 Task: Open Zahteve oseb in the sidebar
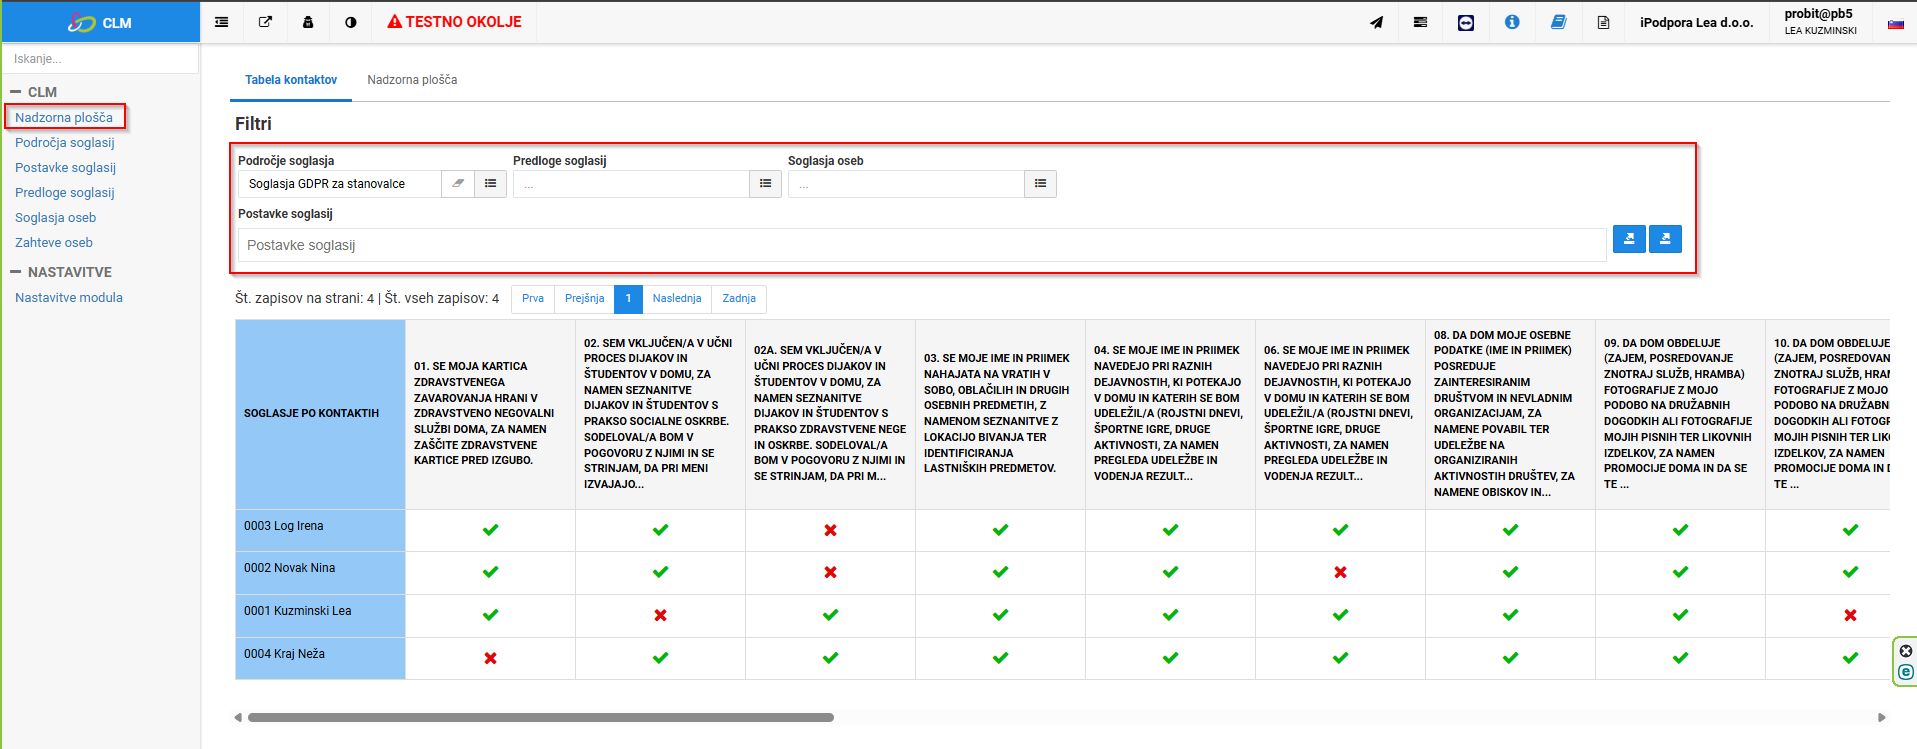(x=54, y=243)
